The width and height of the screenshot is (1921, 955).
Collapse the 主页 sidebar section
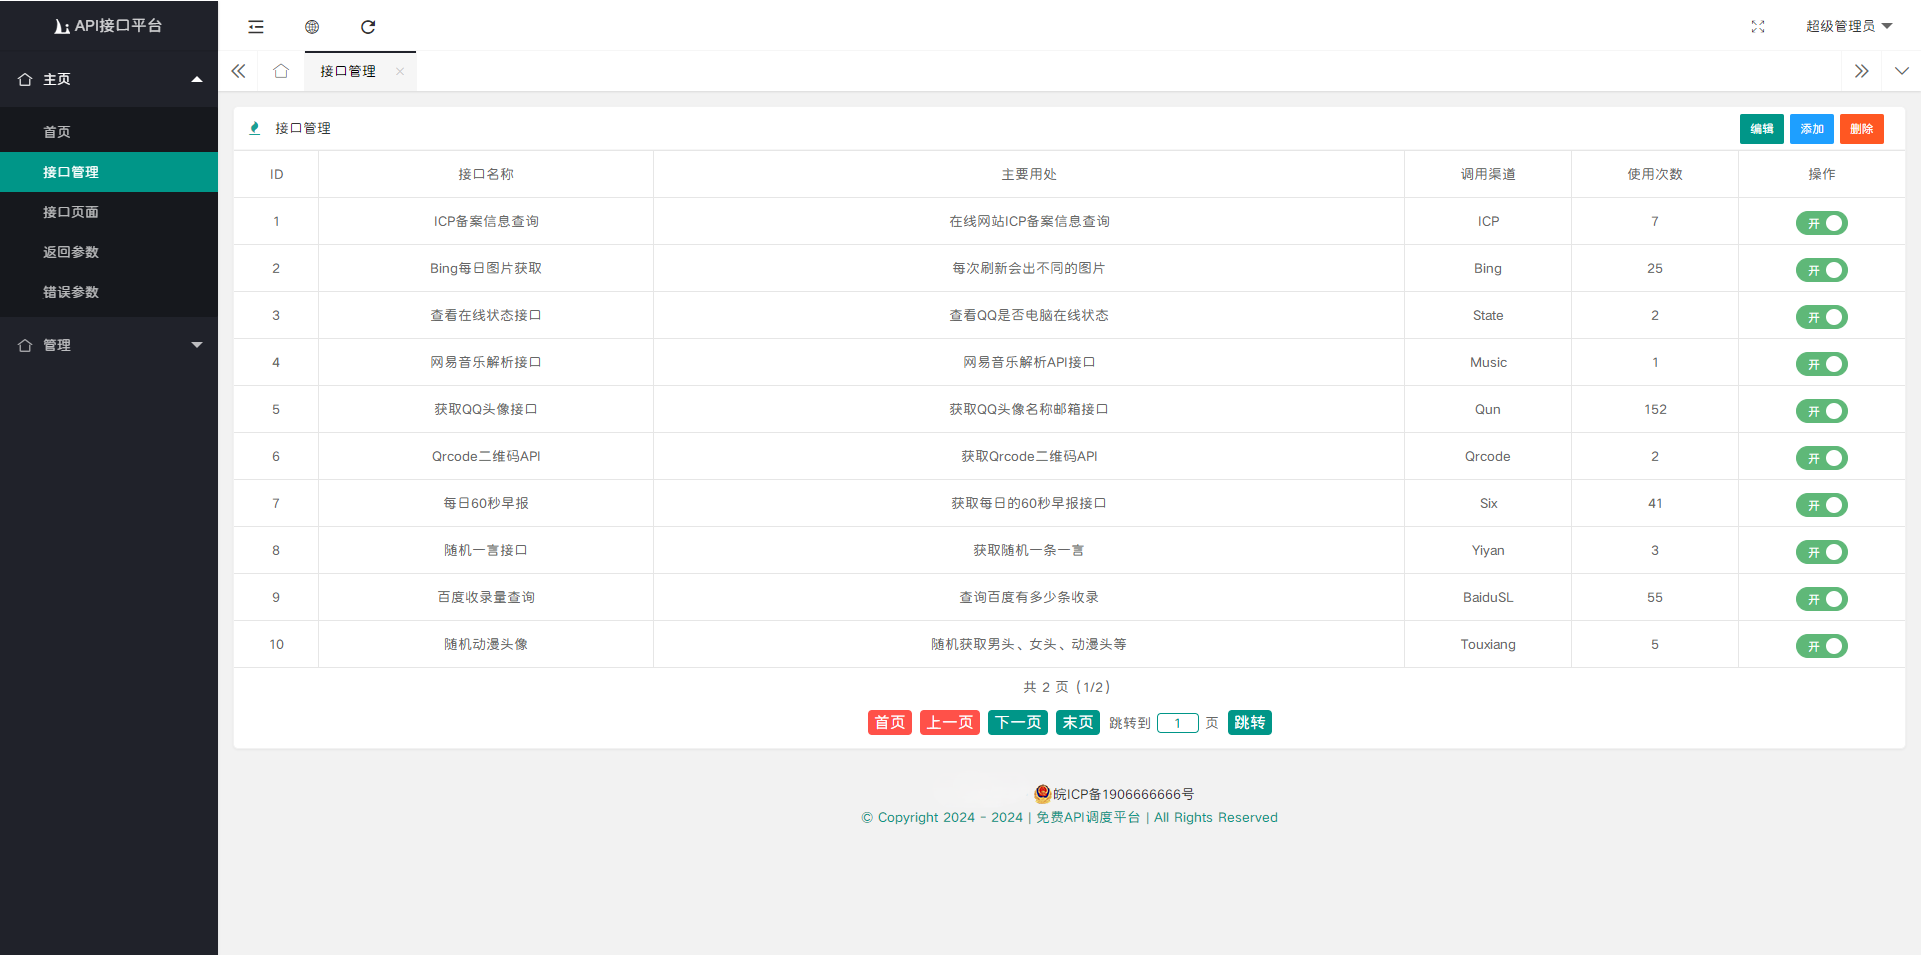tap(109, 79)
